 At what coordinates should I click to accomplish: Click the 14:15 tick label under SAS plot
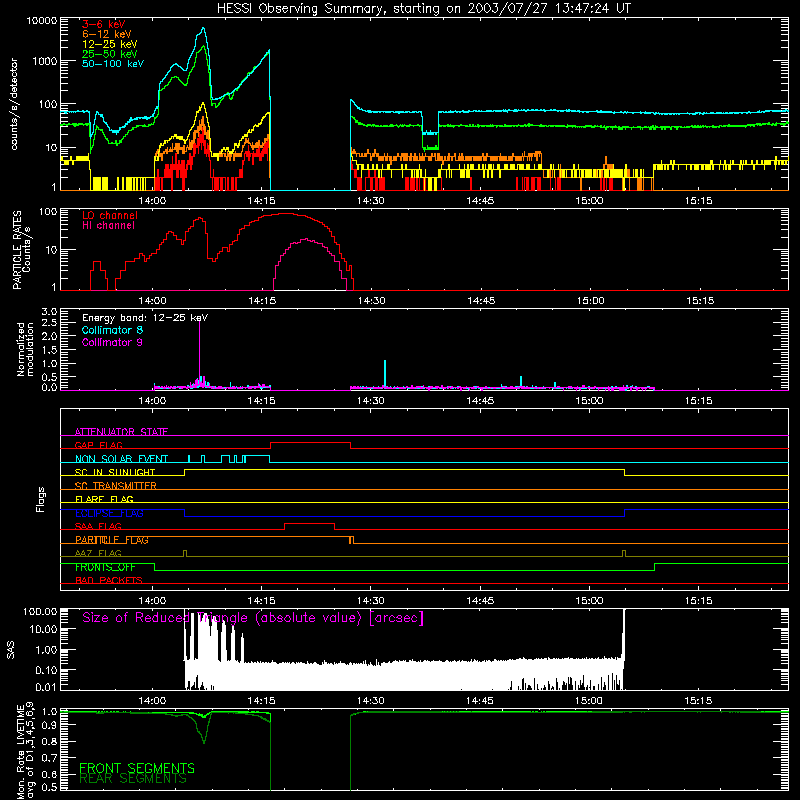point(261,701)
